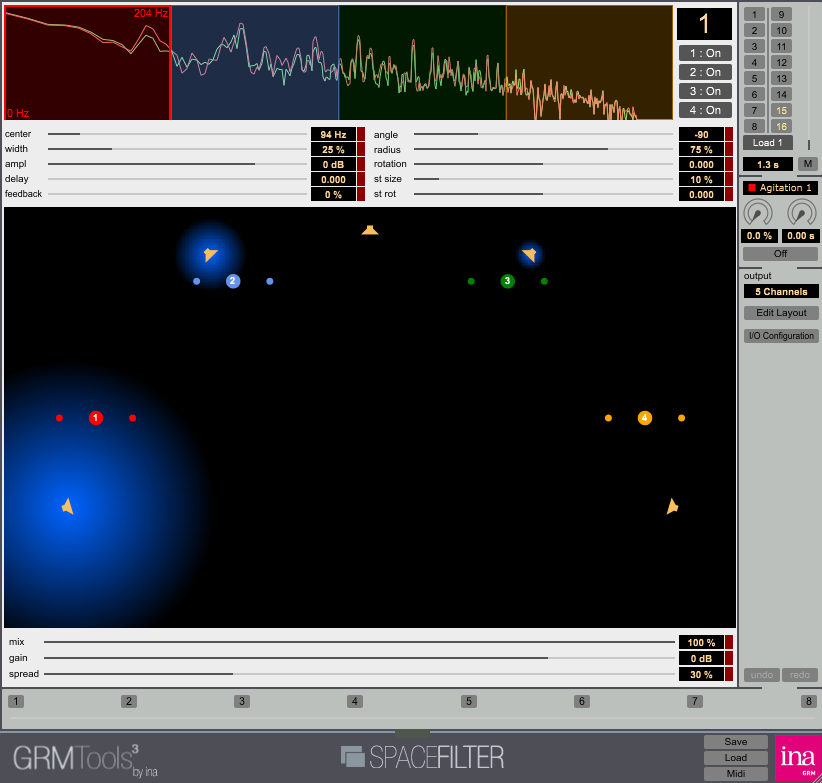
Task: Click the Edit Layout button
Action: [x=781, y=313]
